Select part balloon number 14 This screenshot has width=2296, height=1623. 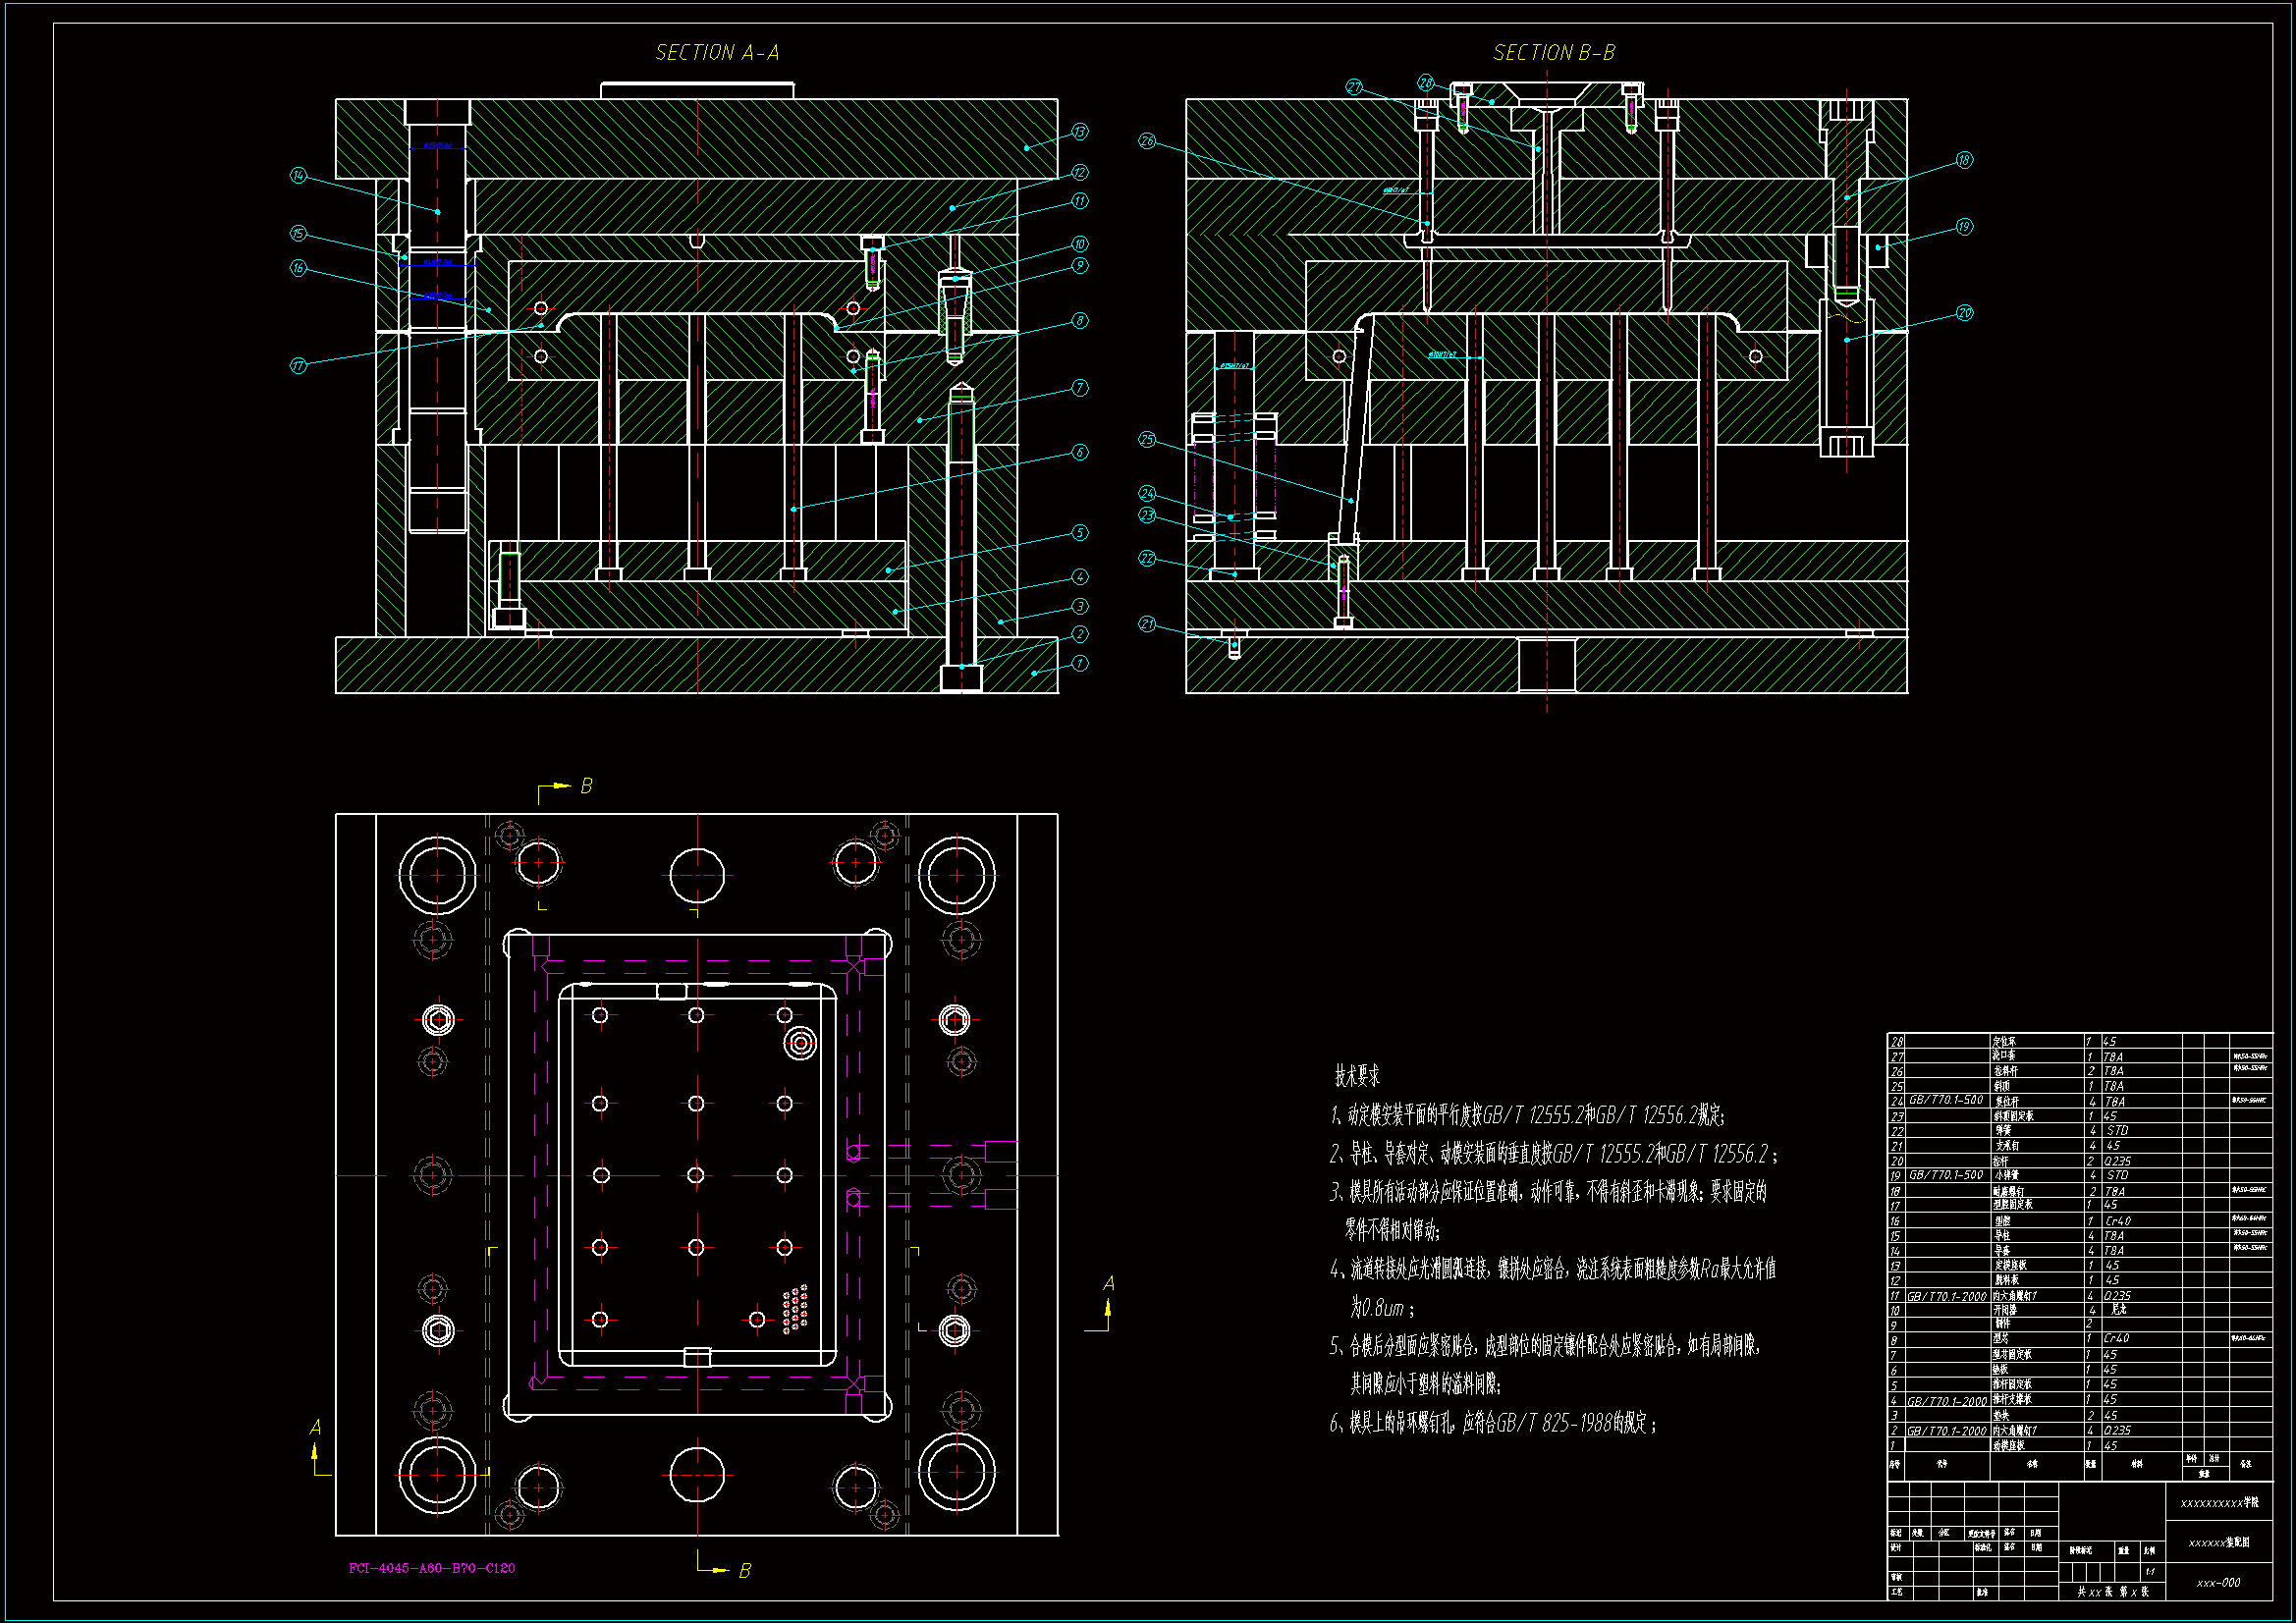298,176
